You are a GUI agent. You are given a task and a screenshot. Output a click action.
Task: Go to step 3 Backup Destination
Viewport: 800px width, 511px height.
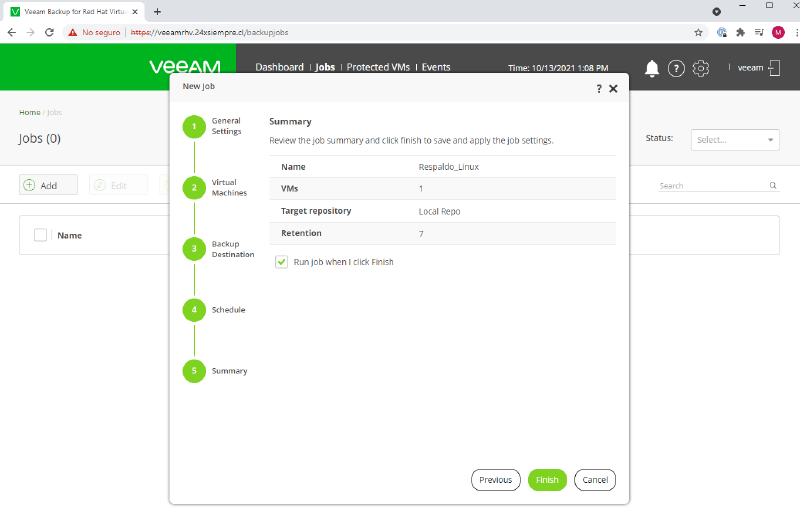pos(194,249)
